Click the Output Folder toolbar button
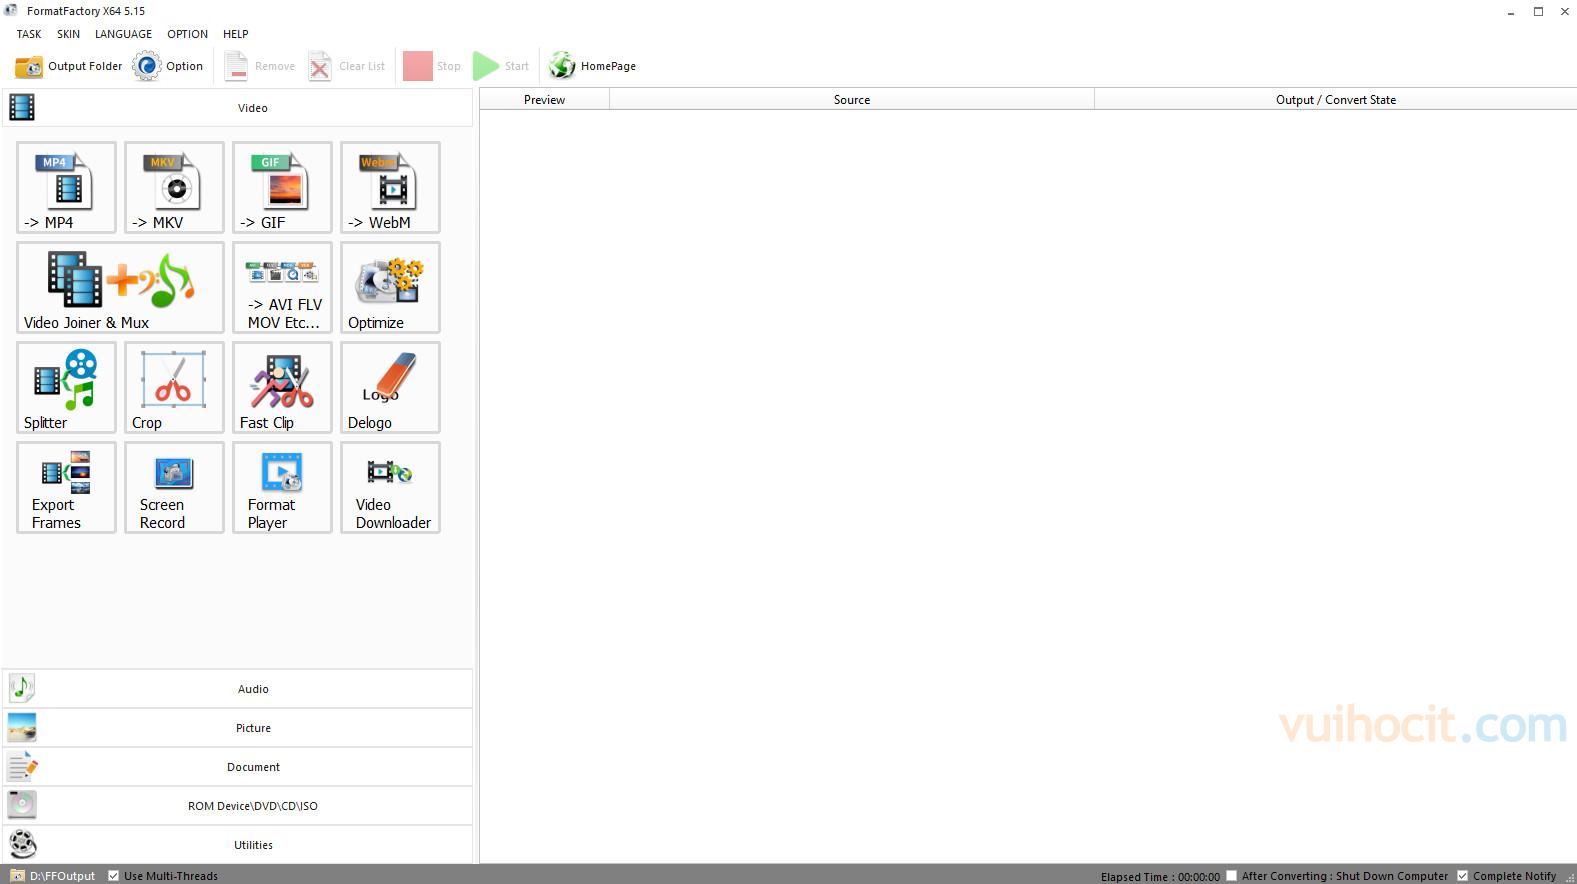This screenshot has height=884, width=1577. (x=68, y=66)
